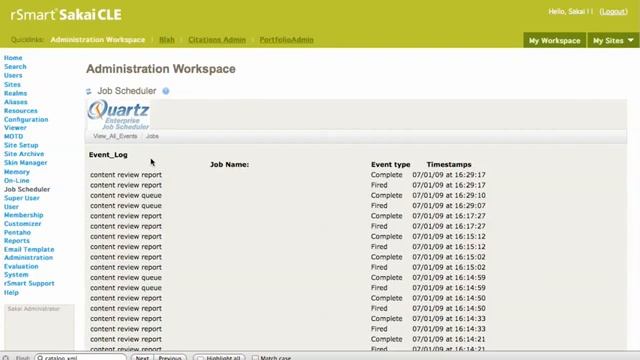Open the Blah quicklink

(167, 40)
